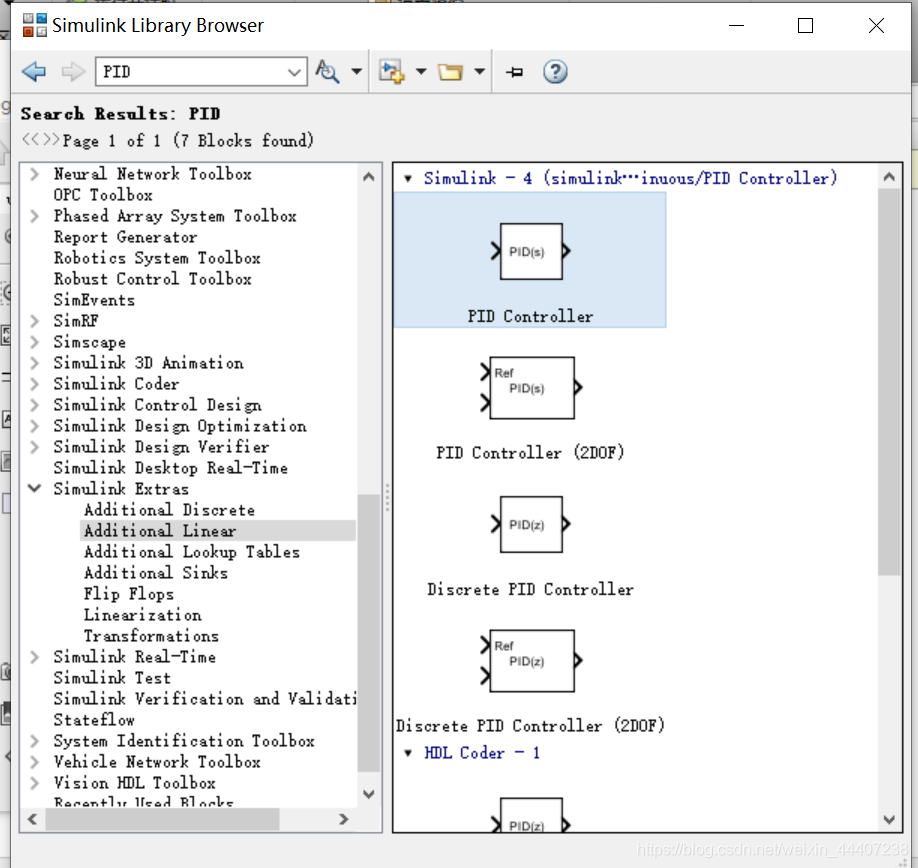Select Vehicle Network Toolbox
Image resolution: width=918 pixels, height=868 pixels.
[157, 762]
